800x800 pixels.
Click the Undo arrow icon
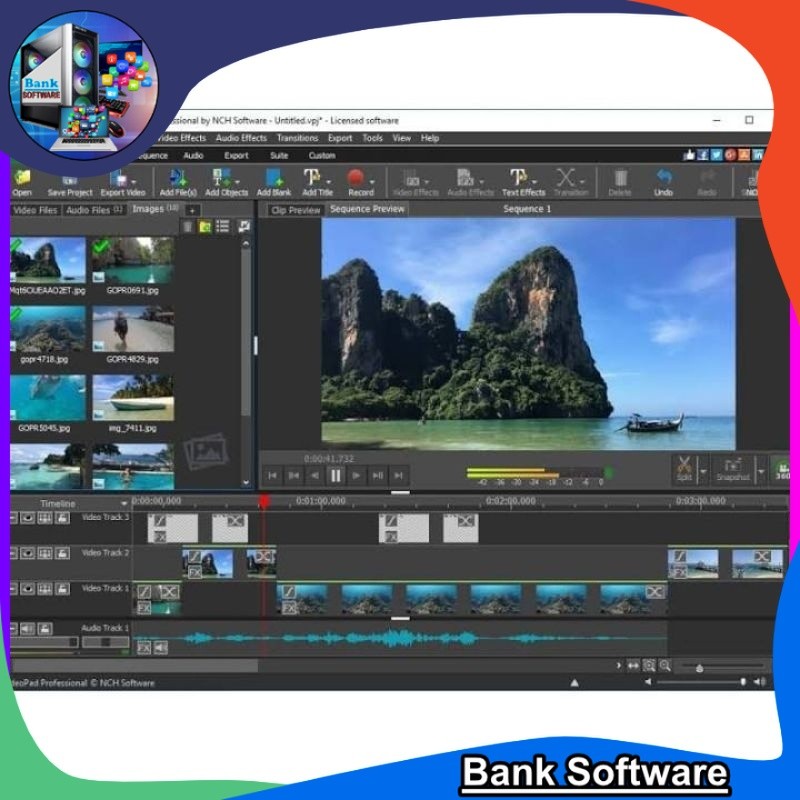click(663, 180)
